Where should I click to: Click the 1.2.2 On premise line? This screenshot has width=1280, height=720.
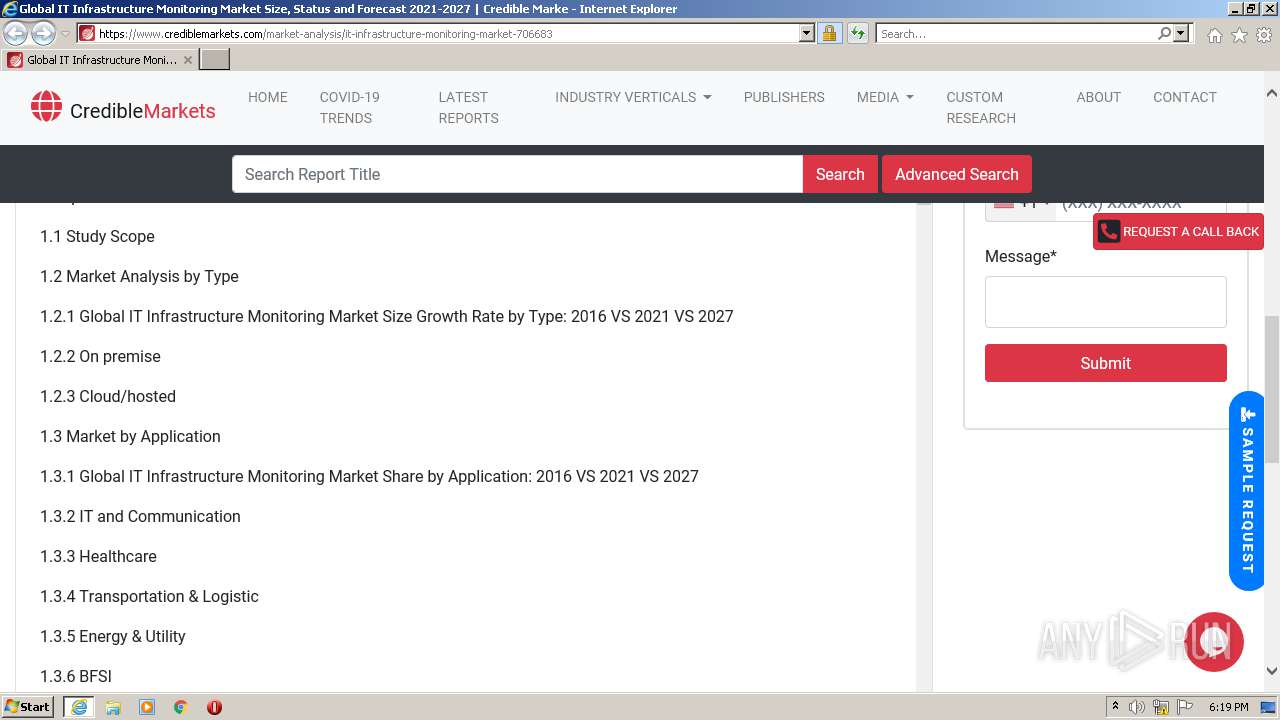click(100, 356)
